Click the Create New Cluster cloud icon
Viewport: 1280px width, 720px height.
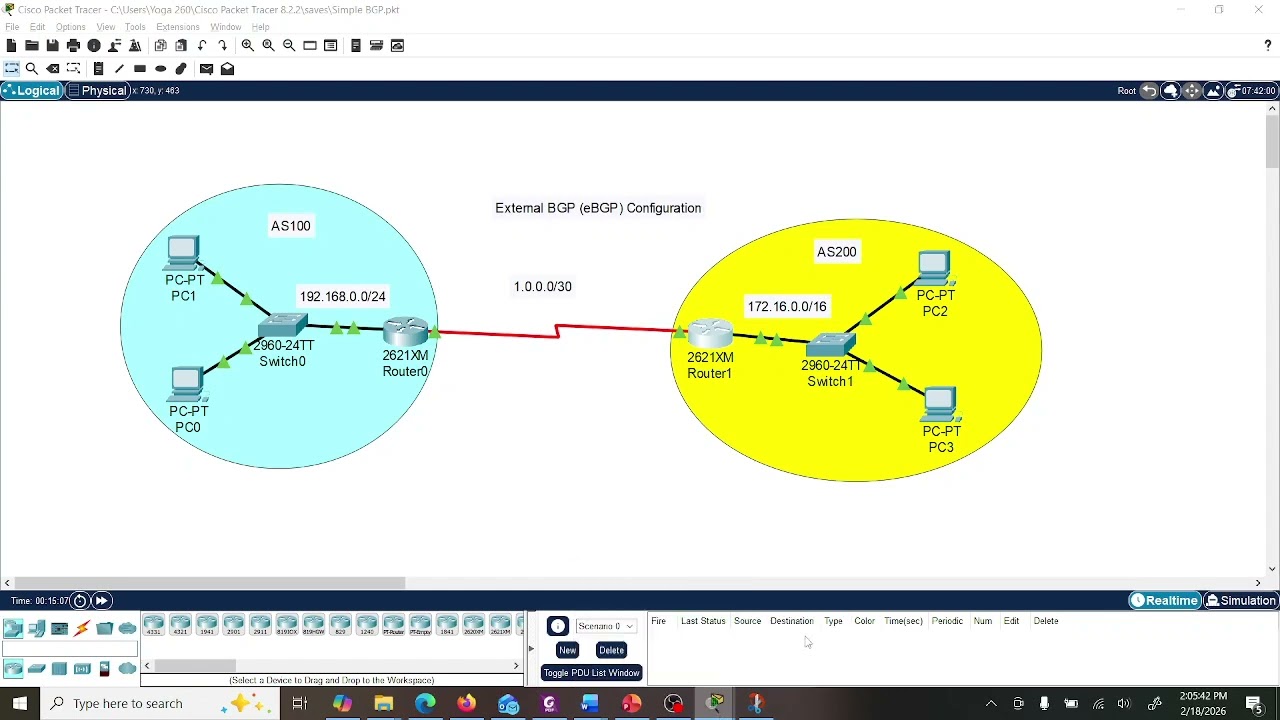click(1170, 91)
